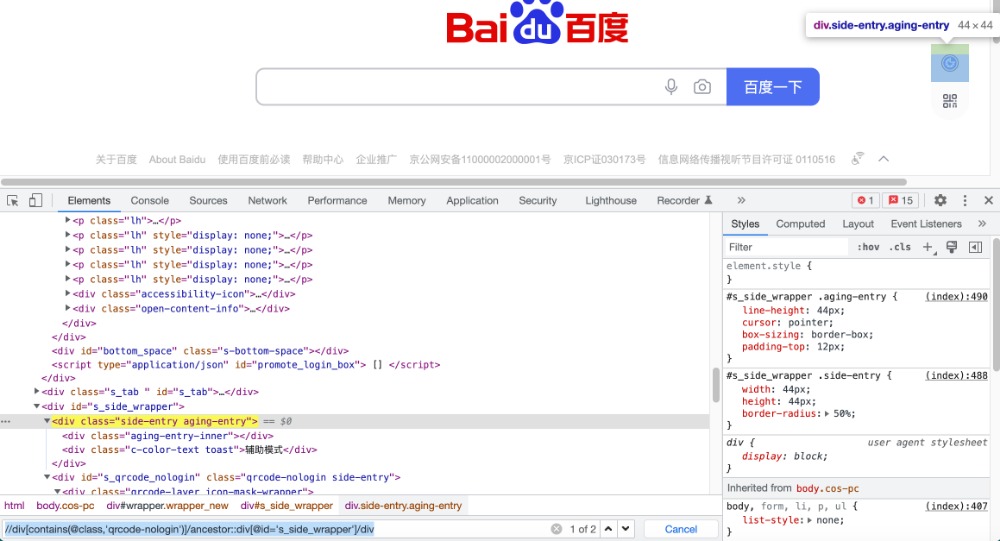Open the Application tab

click(473, 200)
